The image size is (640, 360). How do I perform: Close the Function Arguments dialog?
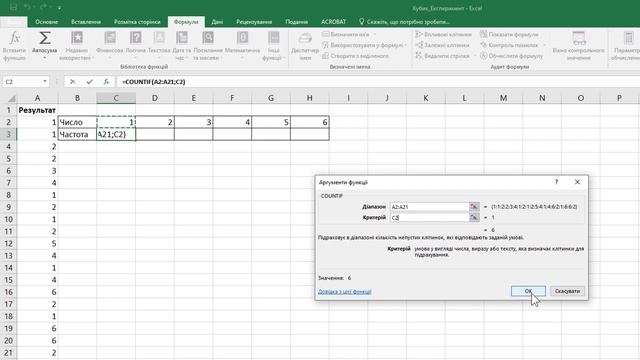577,182
